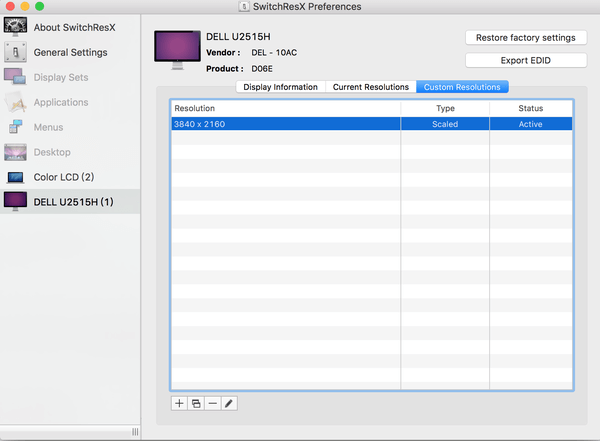Click the Applications sidebar label
Screen dimensions: 600x441
pos(61,102)
